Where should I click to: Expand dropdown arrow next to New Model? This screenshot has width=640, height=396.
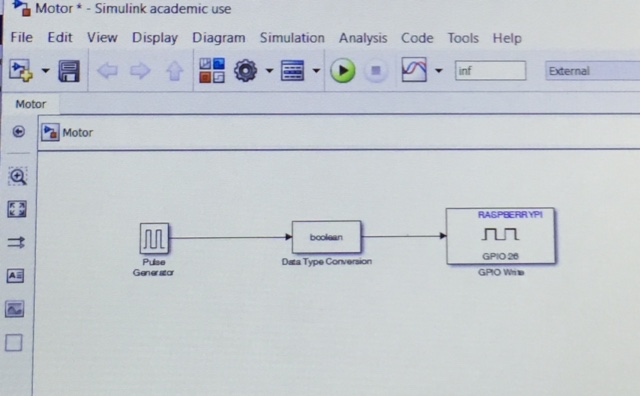click(45, 71)
